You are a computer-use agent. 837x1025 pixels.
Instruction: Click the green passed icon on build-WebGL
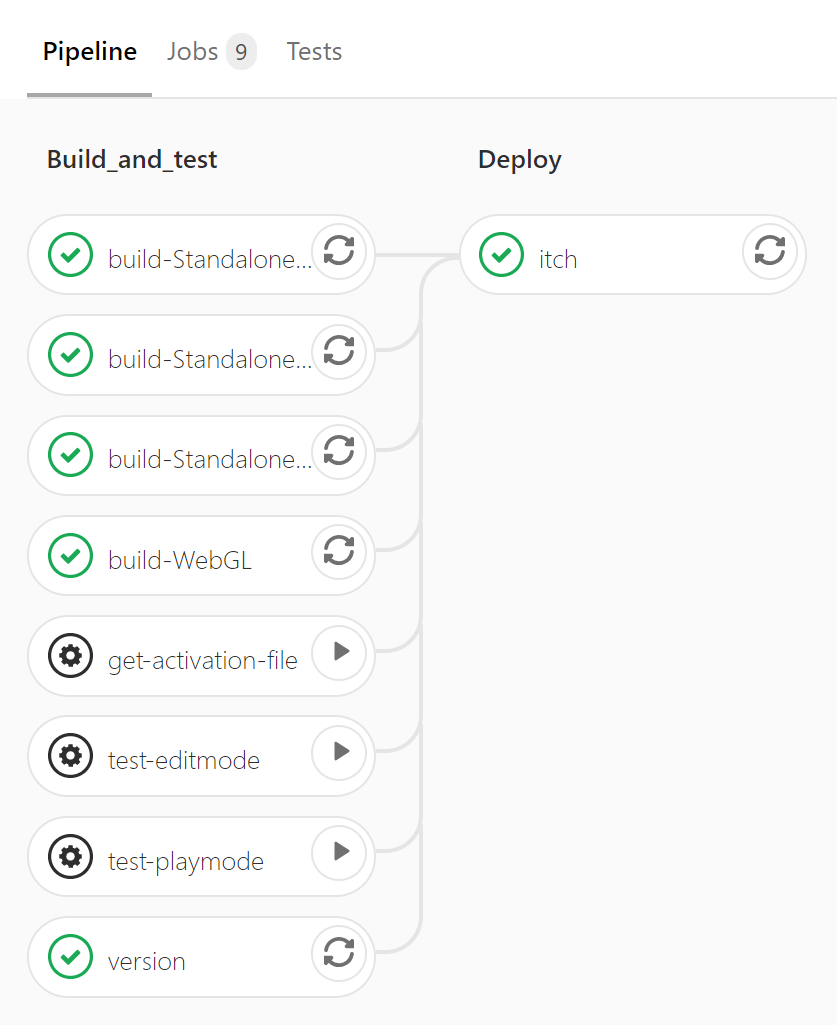(70, 556)
